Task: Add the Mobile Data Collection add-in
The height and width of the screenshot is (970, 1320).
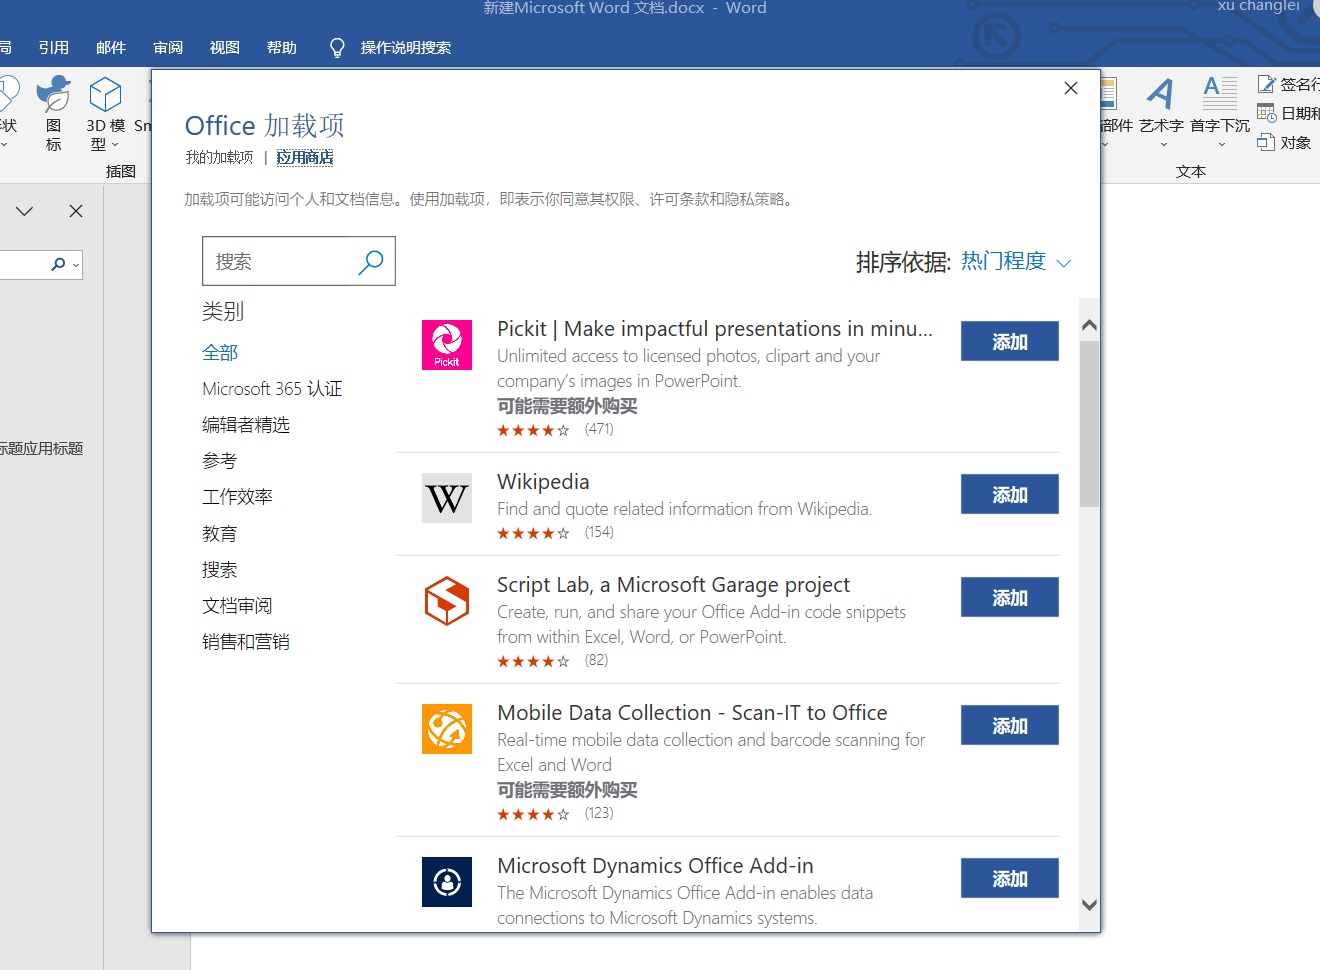Action: tap(1010, 725)
